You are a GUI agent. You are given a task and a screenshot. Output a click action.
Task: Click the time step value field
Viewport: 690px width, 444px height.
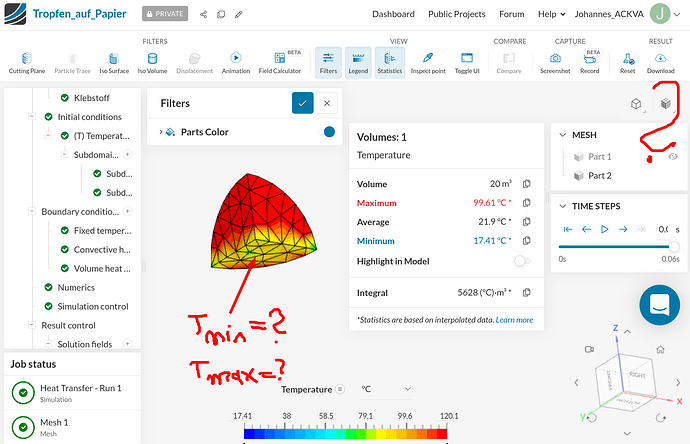tap(663, 229)
